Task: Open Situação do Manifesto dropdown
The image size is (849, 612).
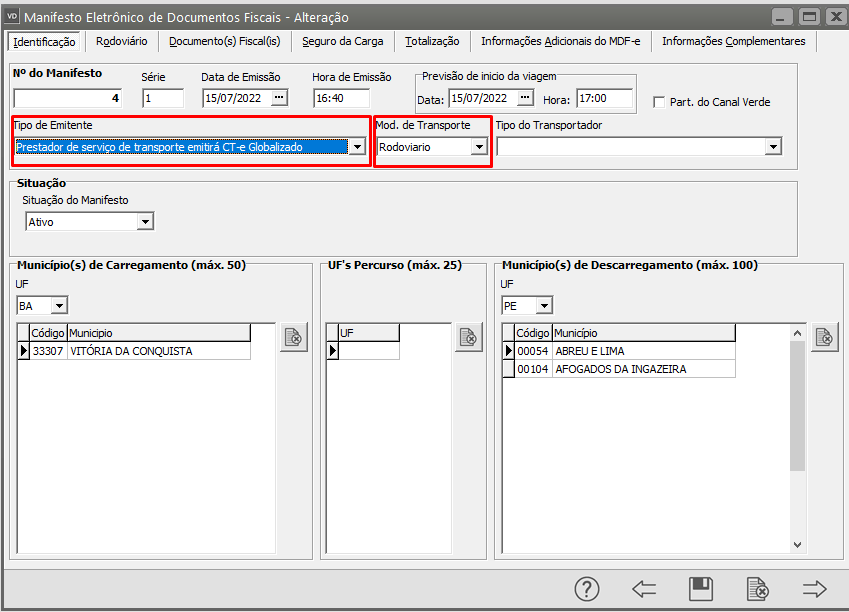Action: pyautogui.click(x=146, y=222)
